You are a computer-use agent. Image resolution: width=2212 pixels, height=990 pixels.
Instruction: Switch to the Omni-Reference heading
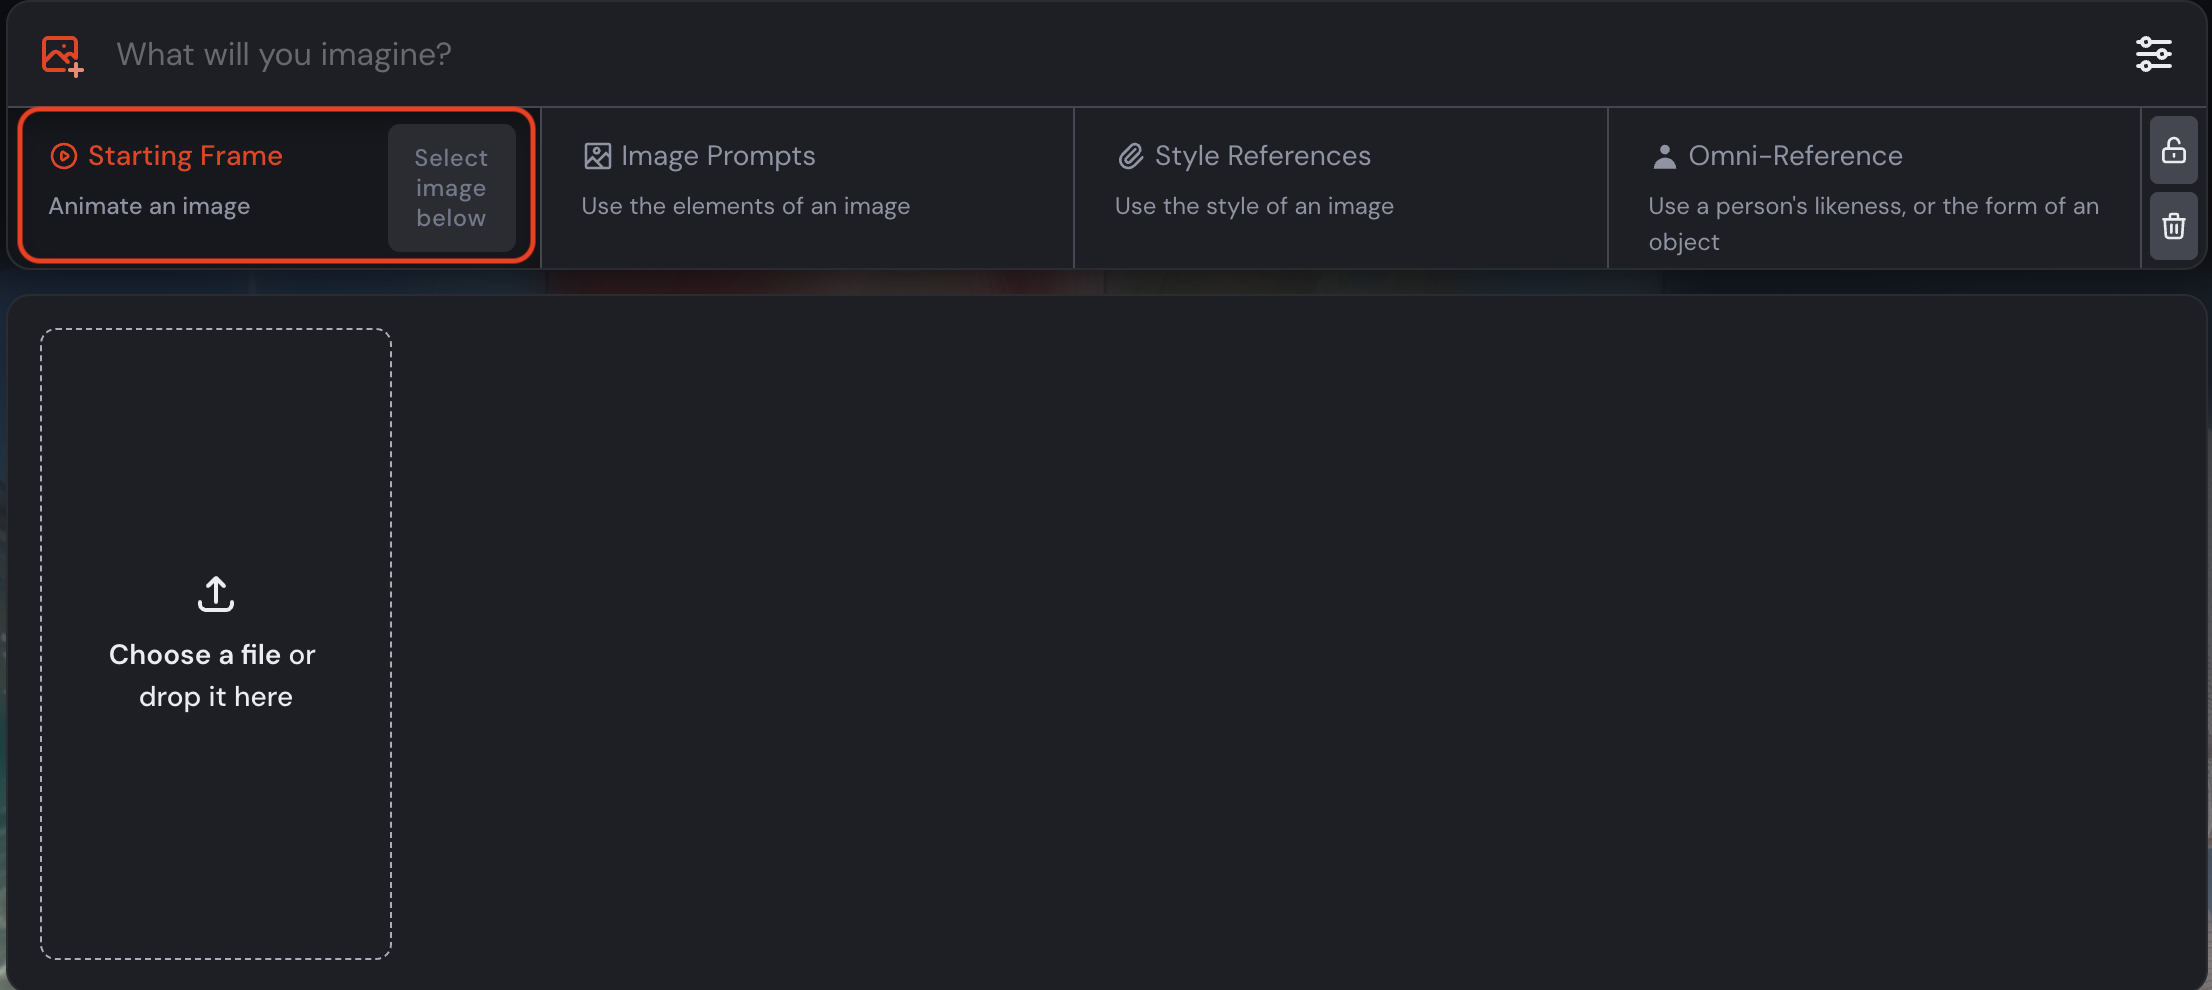coord(1795,156)
